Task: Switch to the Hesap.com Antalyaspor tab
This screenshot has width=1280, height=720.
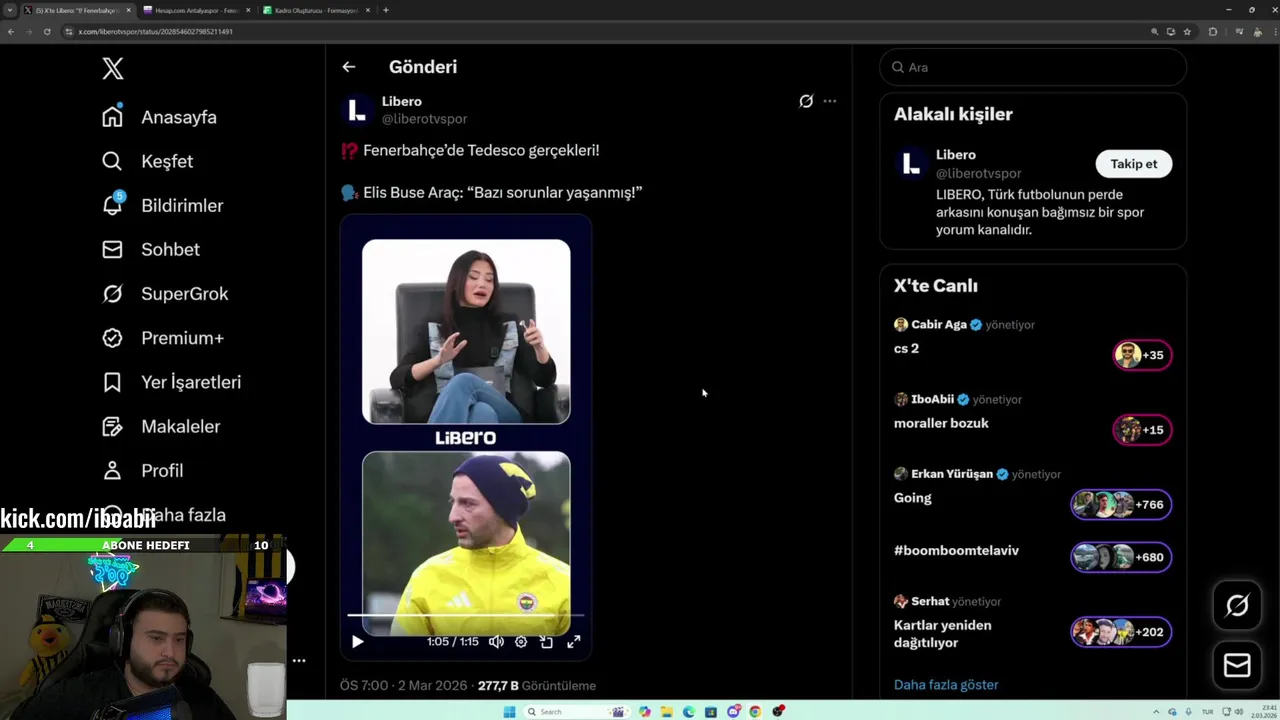Action: (196, 10)
